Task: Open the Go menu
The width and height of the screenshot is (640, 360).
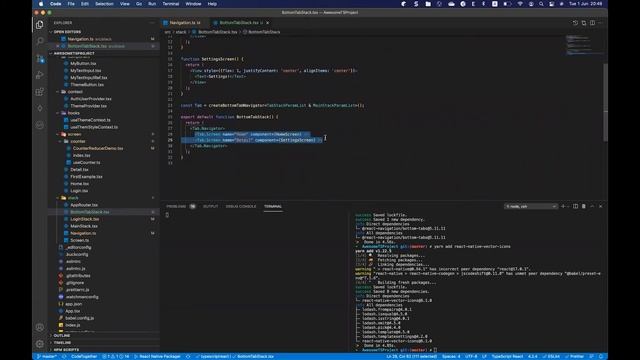Action: pyautogui.click(x=139, y=4)
